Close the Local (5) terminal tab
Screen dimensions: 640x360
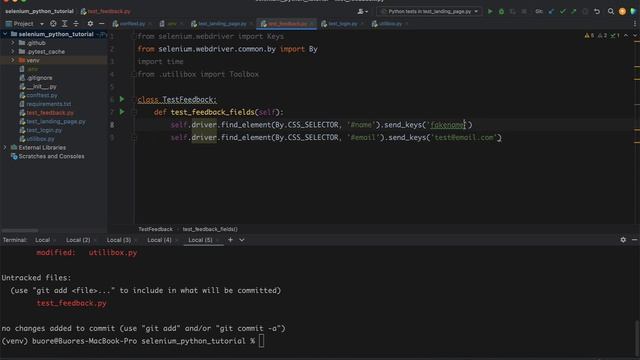(x=217, y=240)
